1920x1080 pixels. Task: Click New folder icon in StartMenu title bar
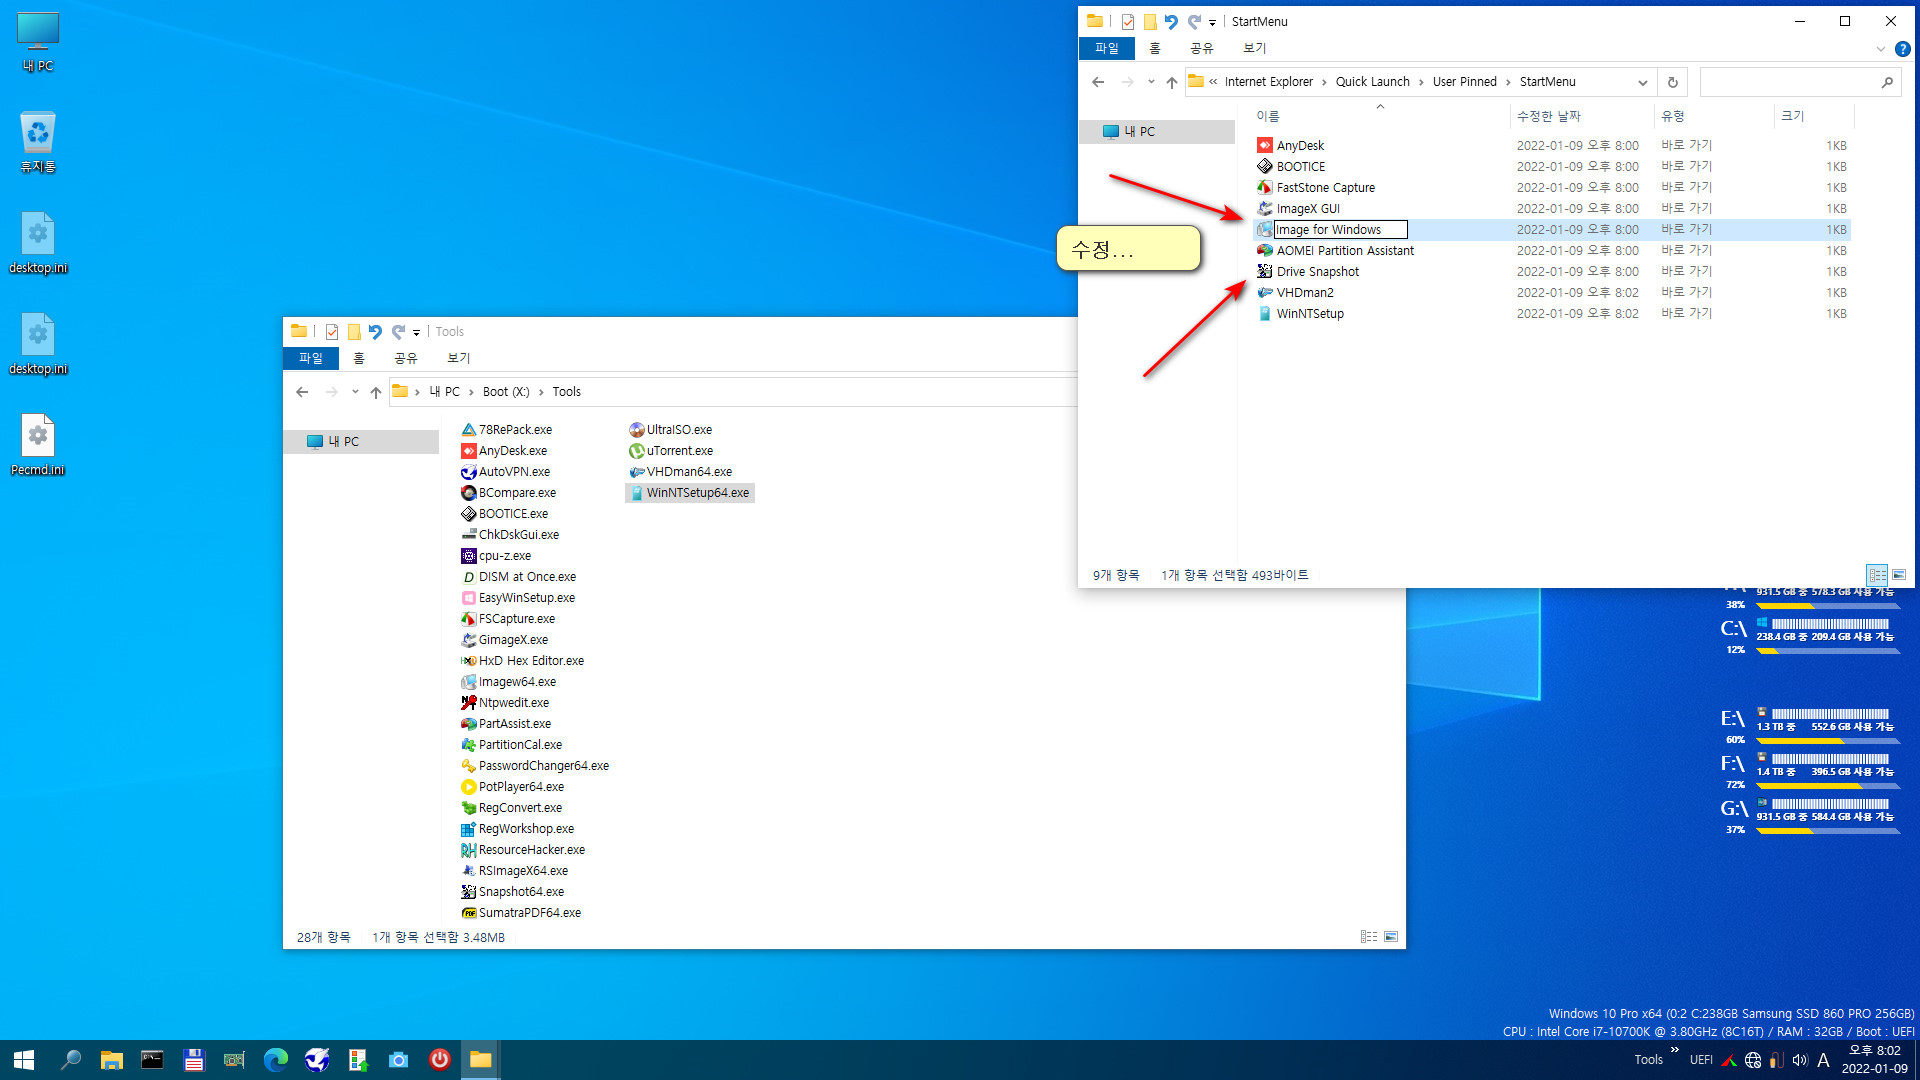(x=1150, y=21)
